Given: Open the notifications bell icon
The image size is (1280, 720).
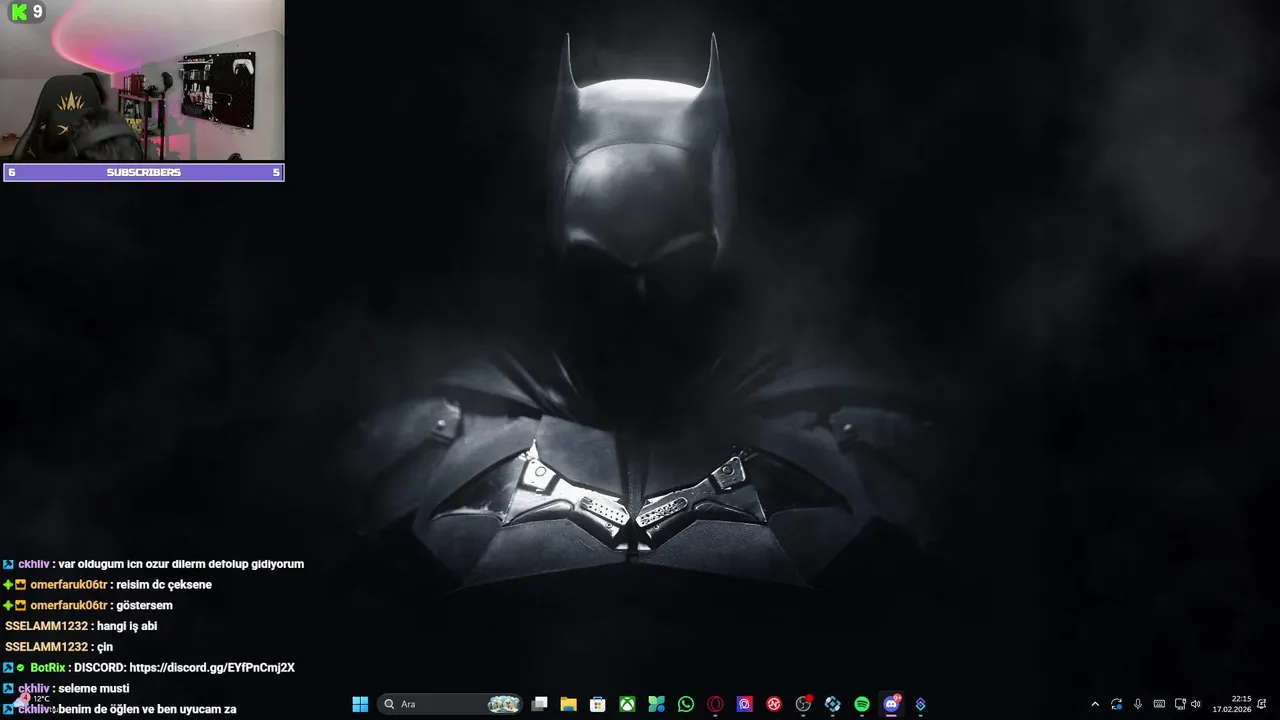Looking at the screenshot, I should (1262, 704).
